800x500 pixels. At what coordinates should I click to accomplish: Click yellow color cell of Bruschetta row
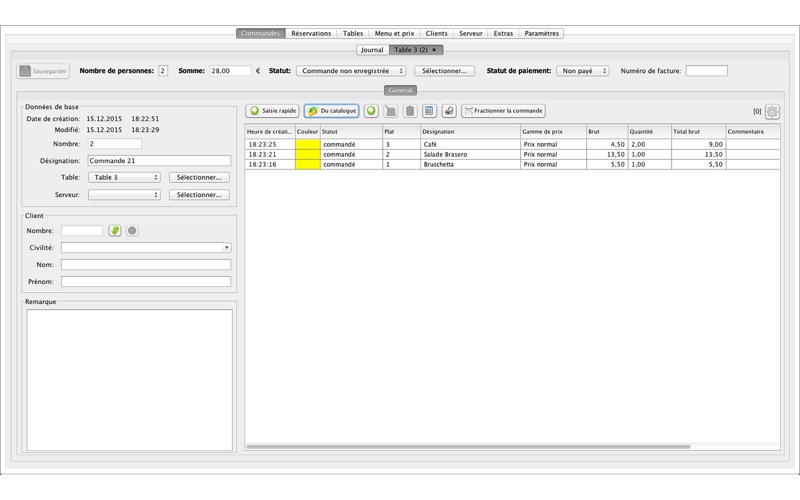[308, 164]
